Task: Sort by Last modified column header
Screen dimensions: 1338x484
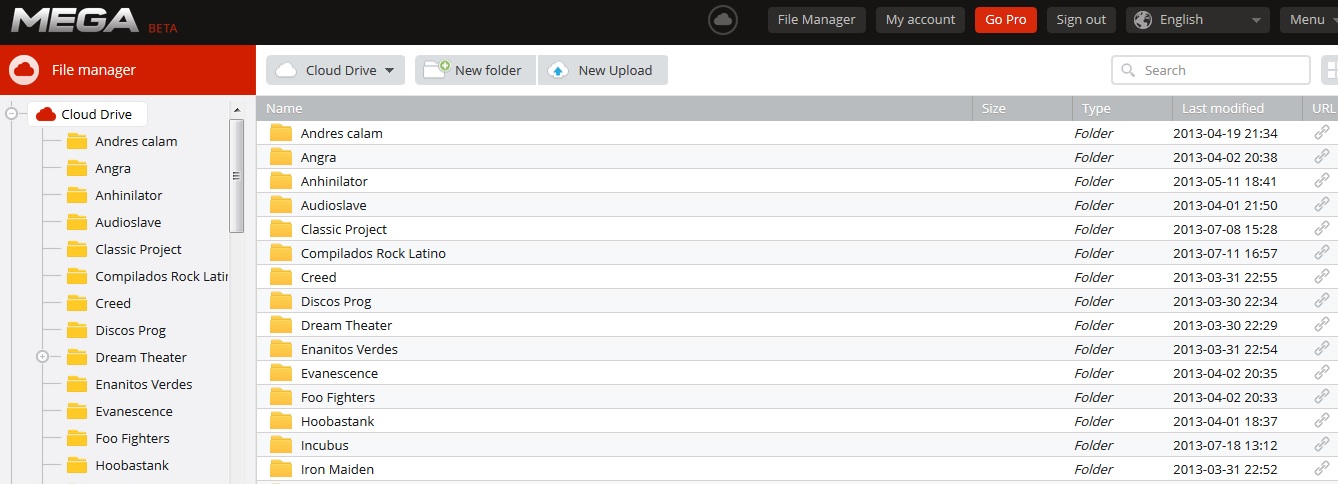Action: 1237,108
